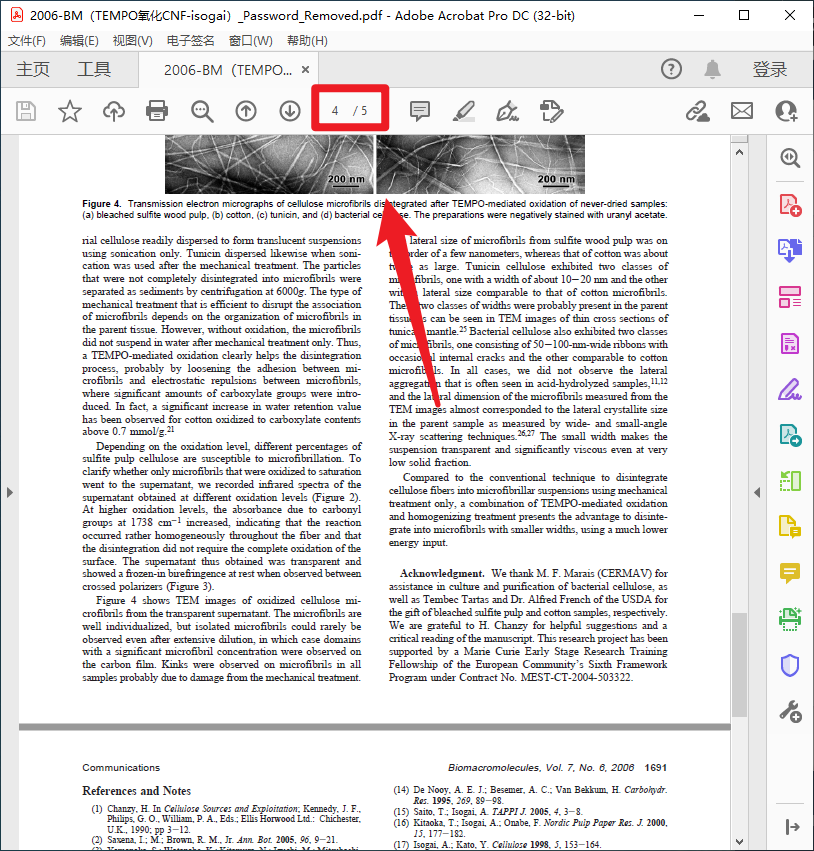Viewport: 814px width, 851px height.
Task: Click the pink document with X icon
Action: tap(790, 344)
